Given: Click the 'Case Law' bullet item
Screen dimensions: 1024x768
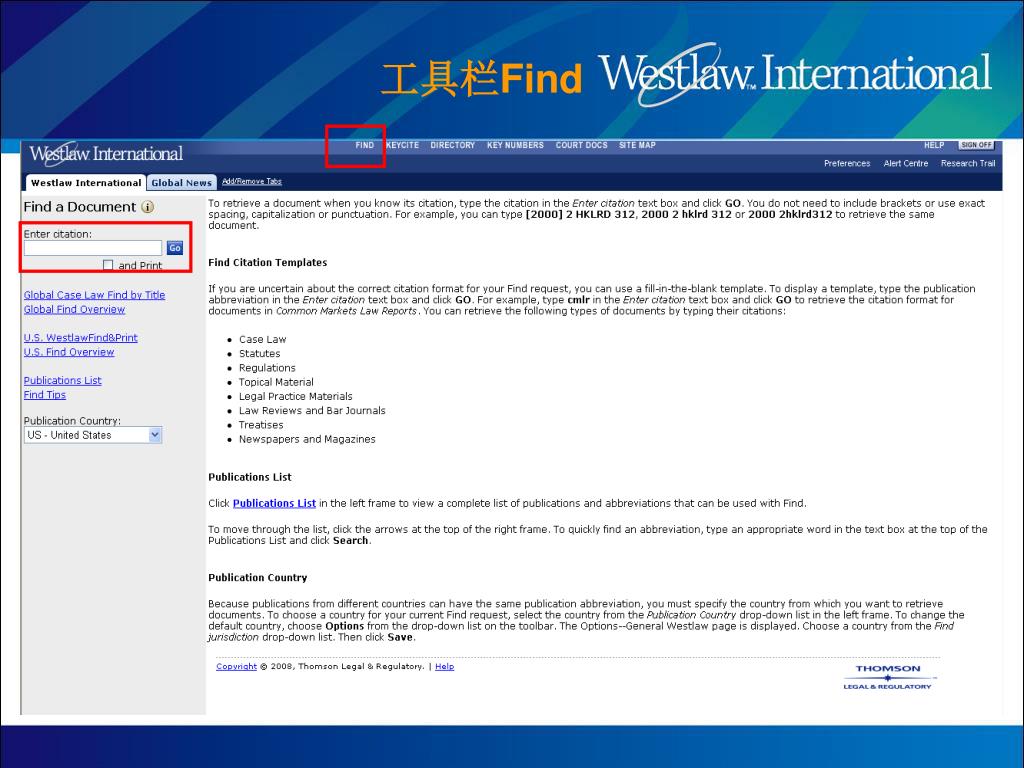Looking at the screenshot, I should pos(263,339).
